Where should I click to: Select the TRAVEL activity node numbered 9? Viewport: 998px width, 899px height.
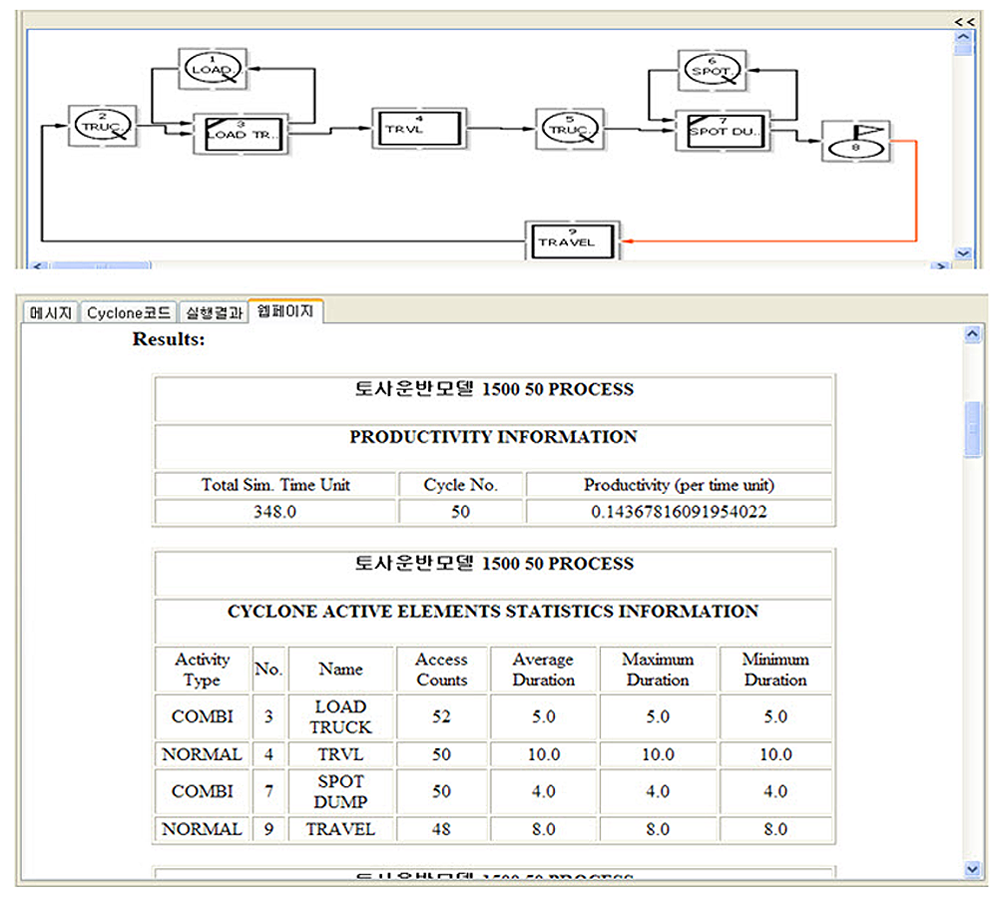[573, 240]
